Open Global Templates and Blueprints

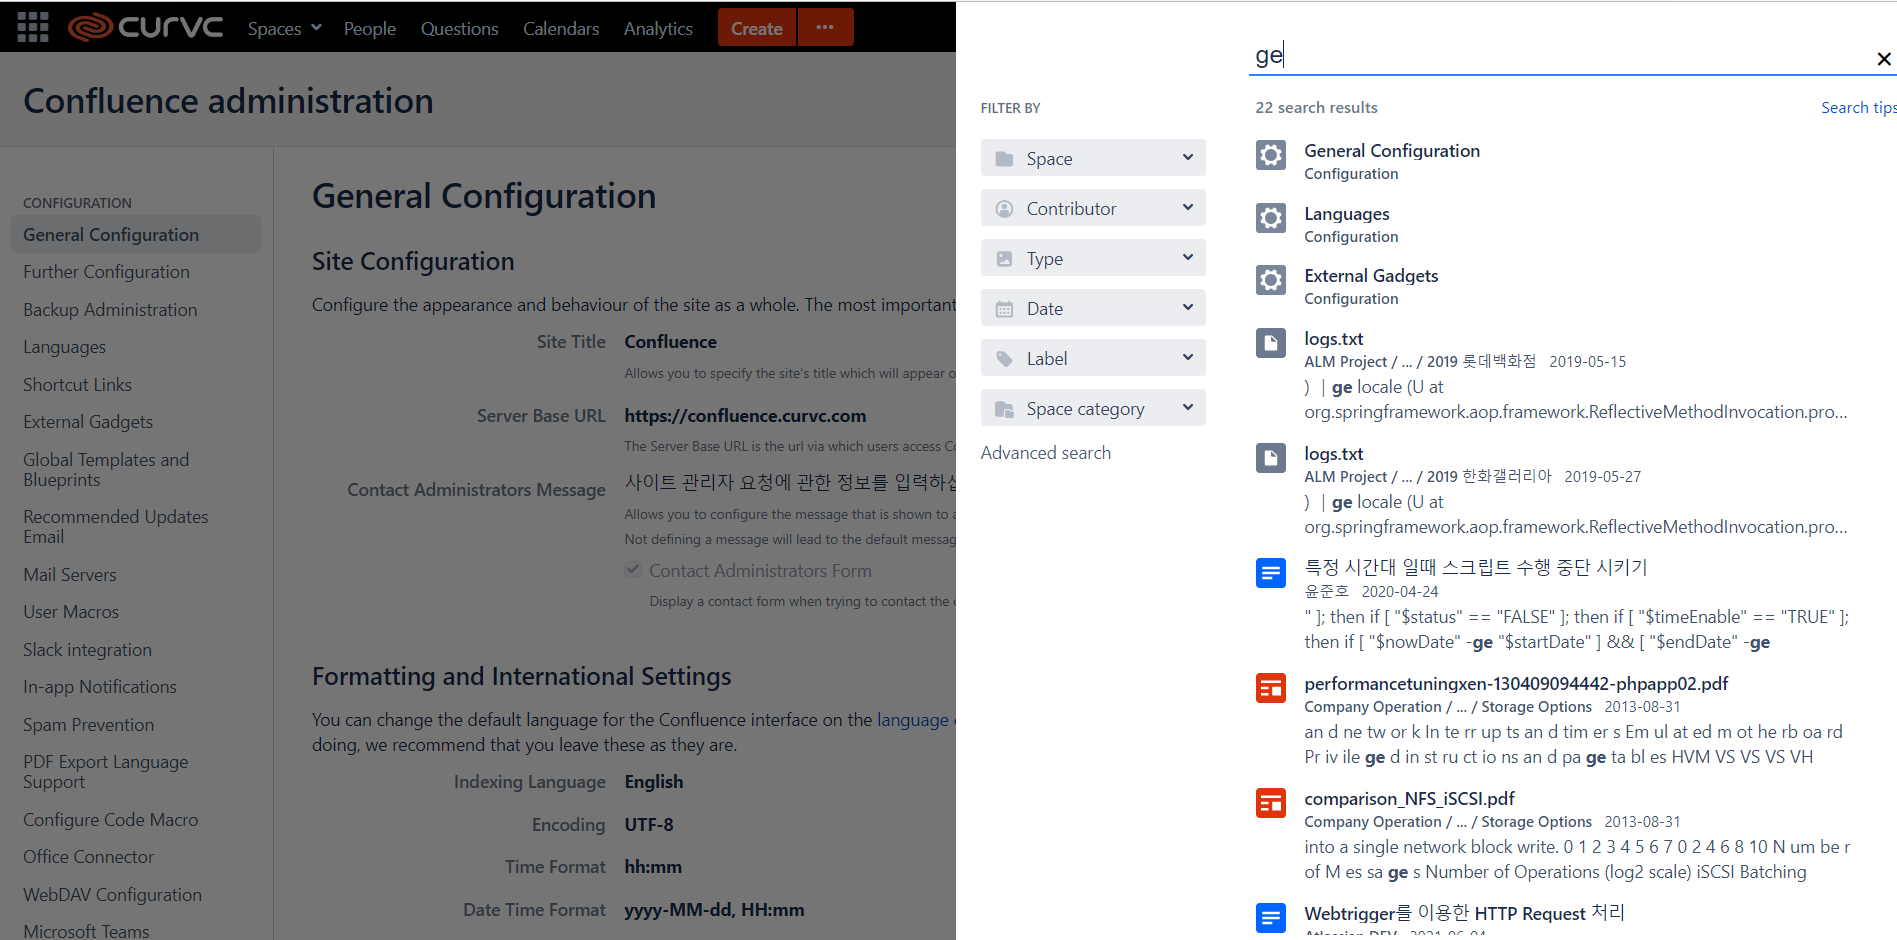pos(106,470)
